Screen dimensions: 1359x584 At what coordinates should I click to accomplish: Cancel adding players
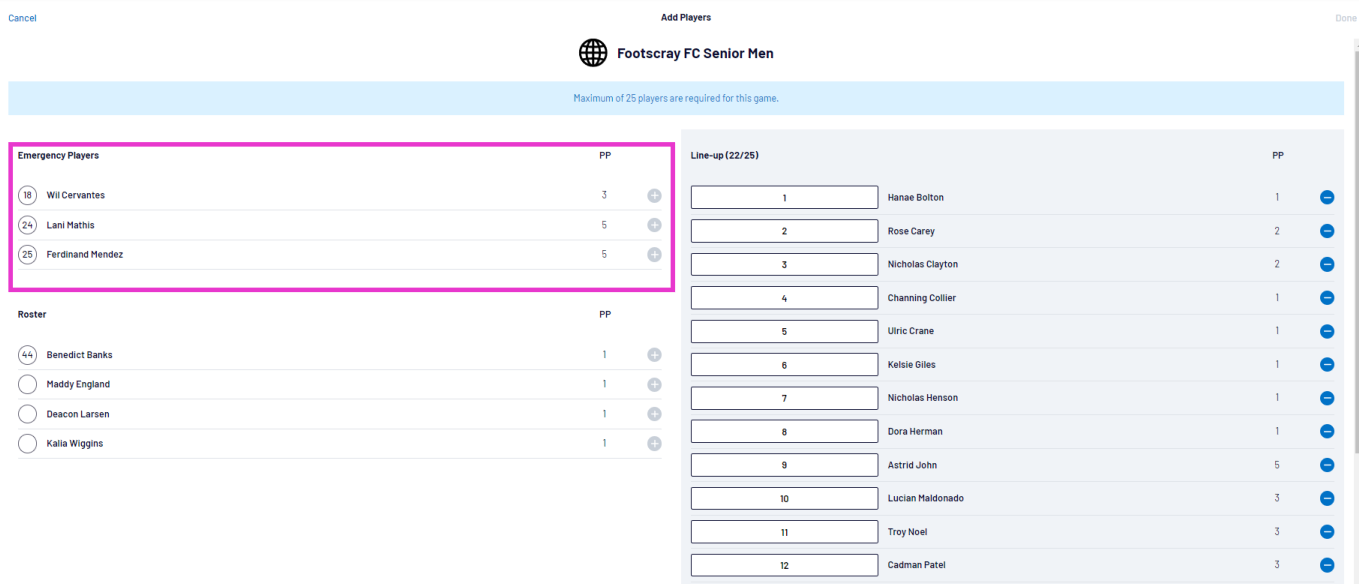(x=22, y=18)
